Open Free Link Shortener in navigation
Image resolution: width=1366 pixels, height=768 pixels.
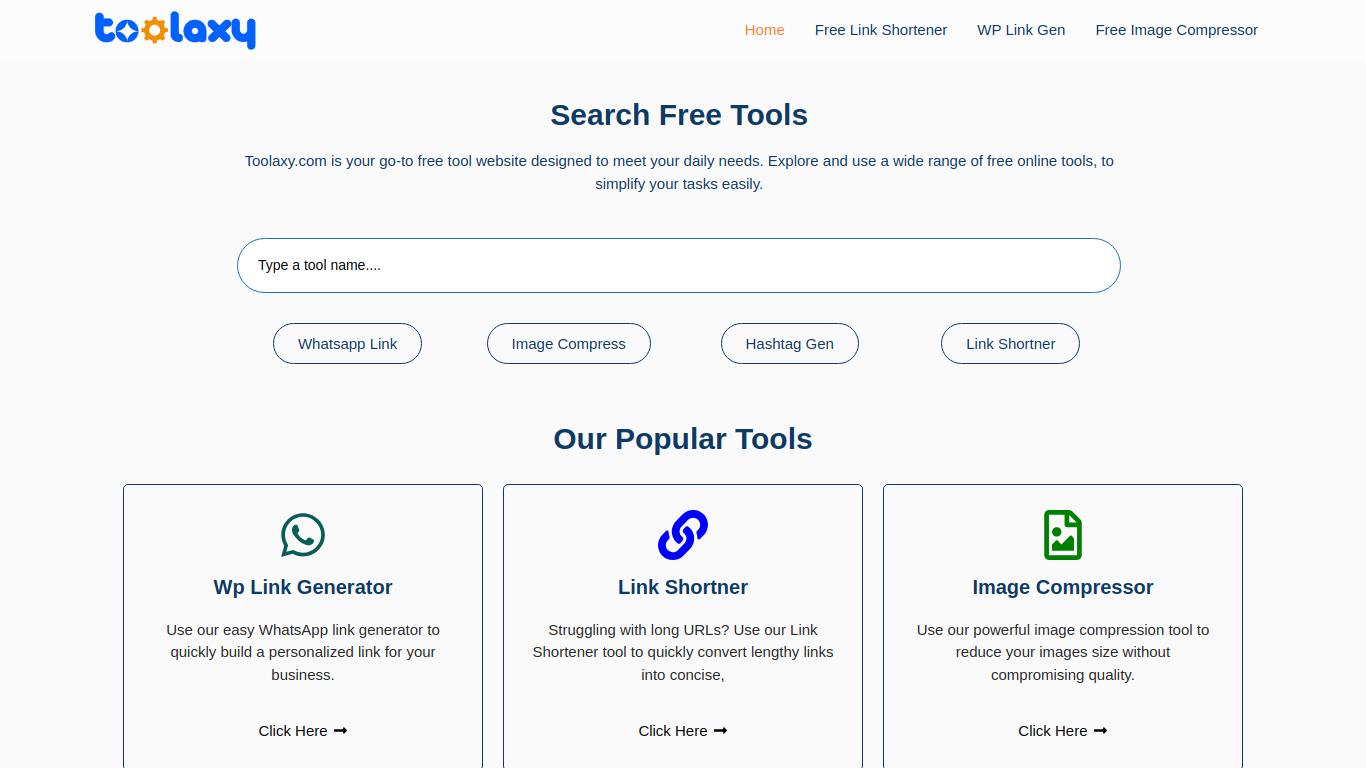(881, 30)
